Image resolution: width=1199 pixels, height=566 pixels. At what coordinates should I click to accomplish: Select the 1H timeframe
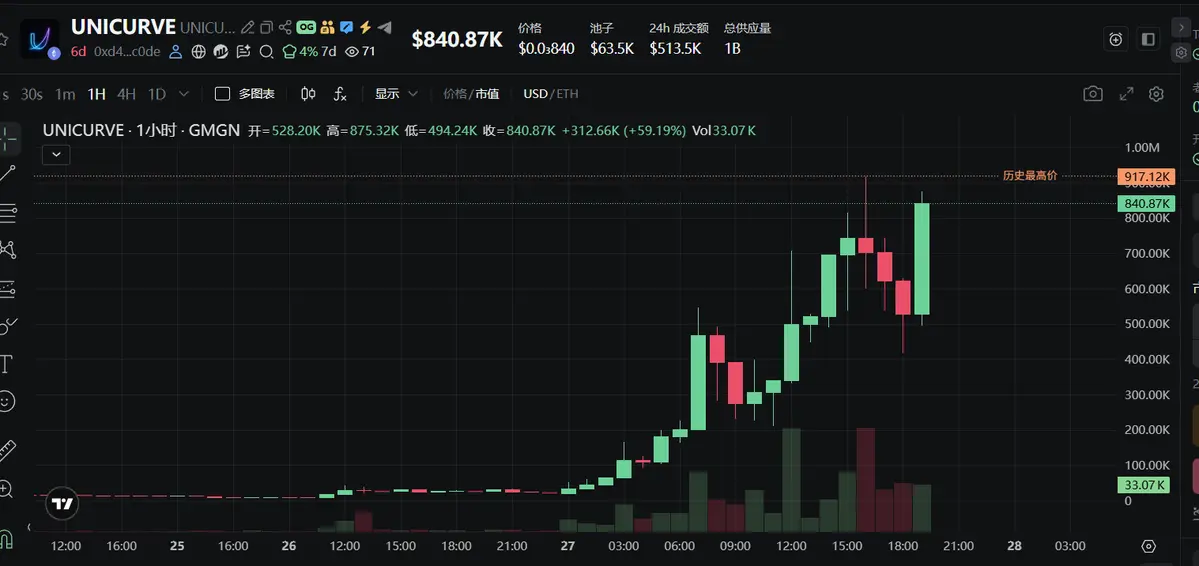(96, 94)
